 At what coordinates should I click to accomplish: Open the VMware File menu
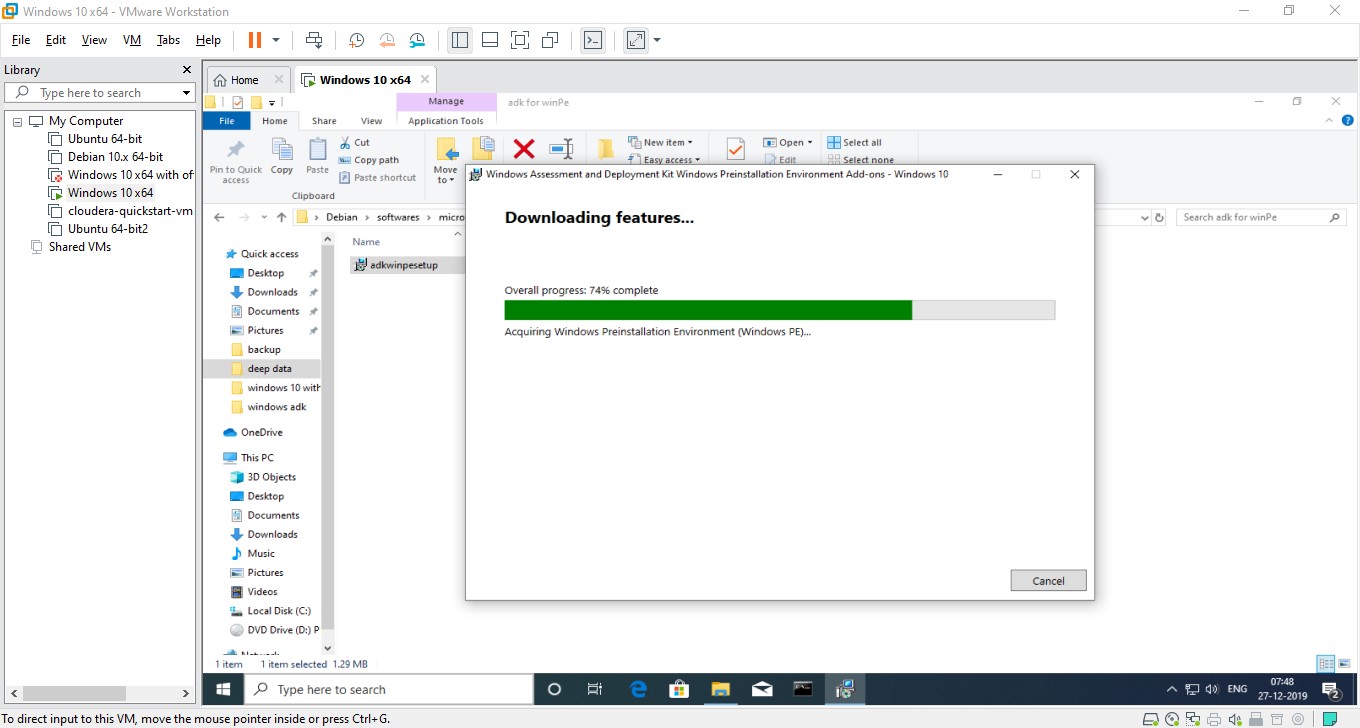pos(21,40)
